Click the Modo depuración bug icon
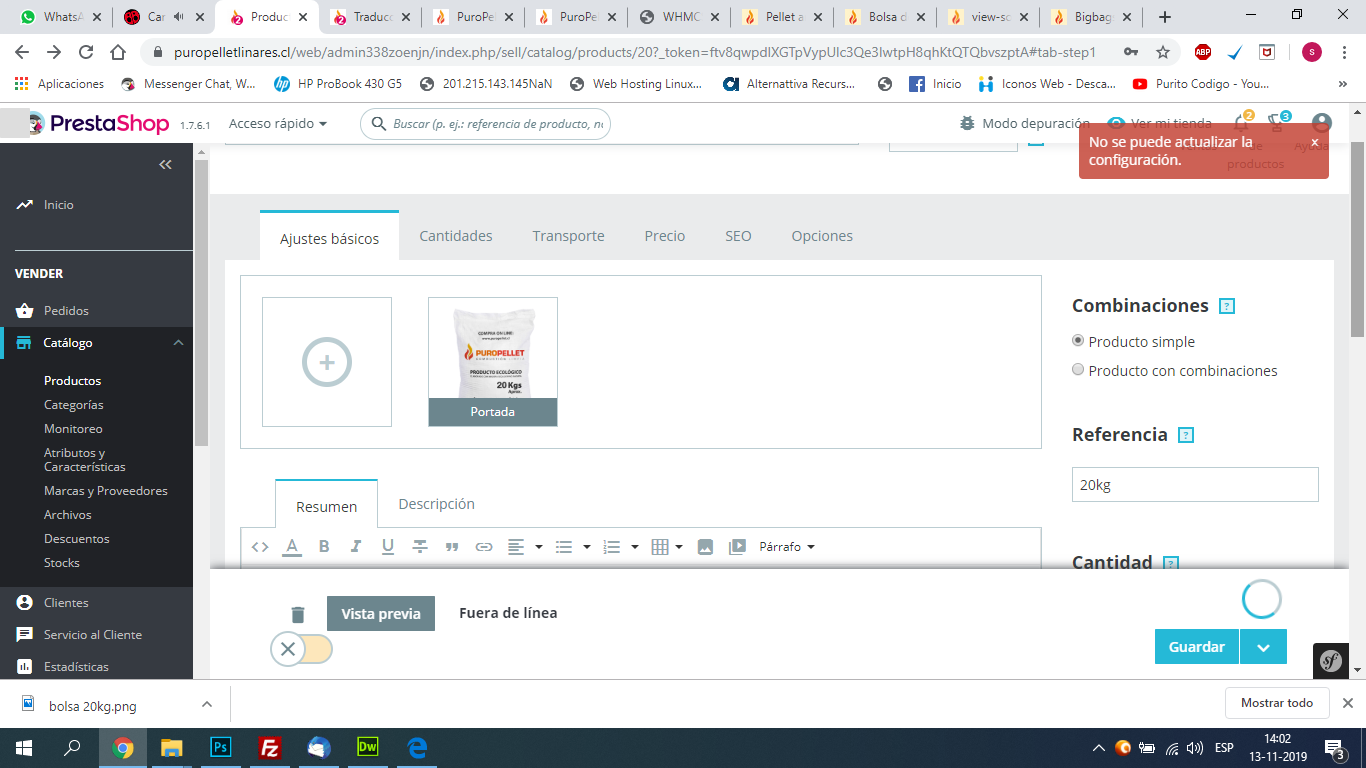Viewport: 1366px width, 768px height. pos(967,123)
